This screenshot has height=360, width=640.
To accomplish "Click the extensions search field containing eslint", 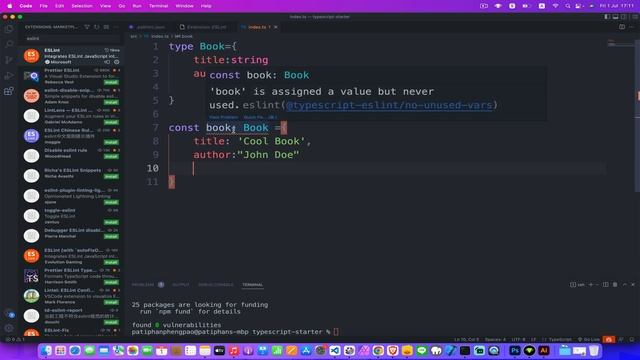I will coord(72,38).
